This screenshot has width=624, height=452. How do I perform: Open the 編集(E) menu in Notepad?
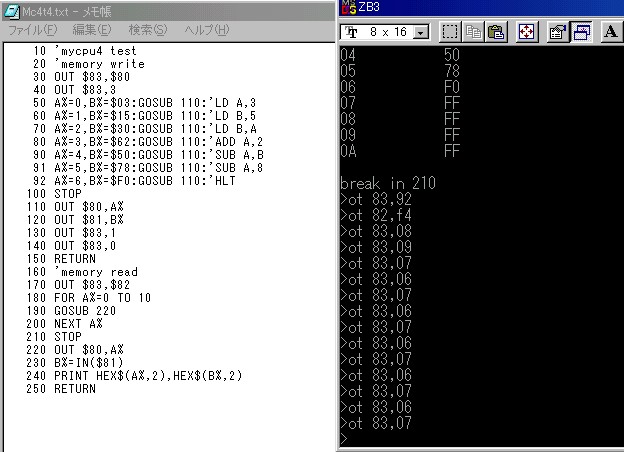[x=92, y=30]
